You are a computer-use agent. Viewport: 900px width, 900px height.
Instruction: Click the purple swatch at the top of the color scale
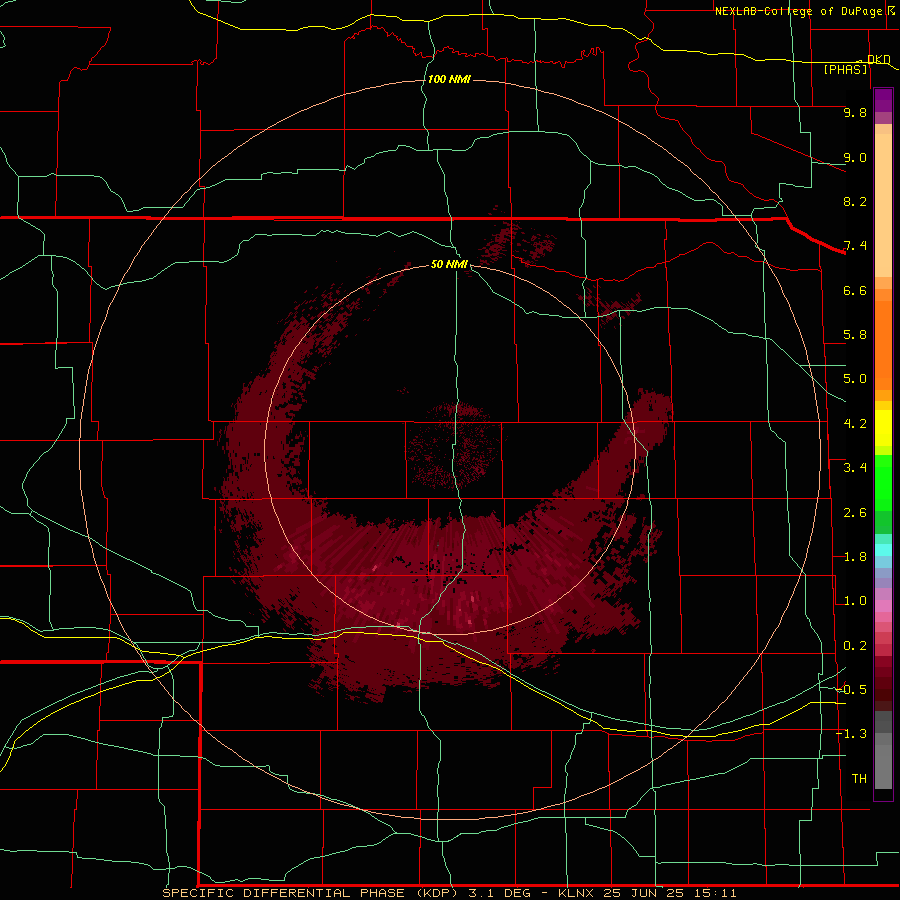(883, 100)
